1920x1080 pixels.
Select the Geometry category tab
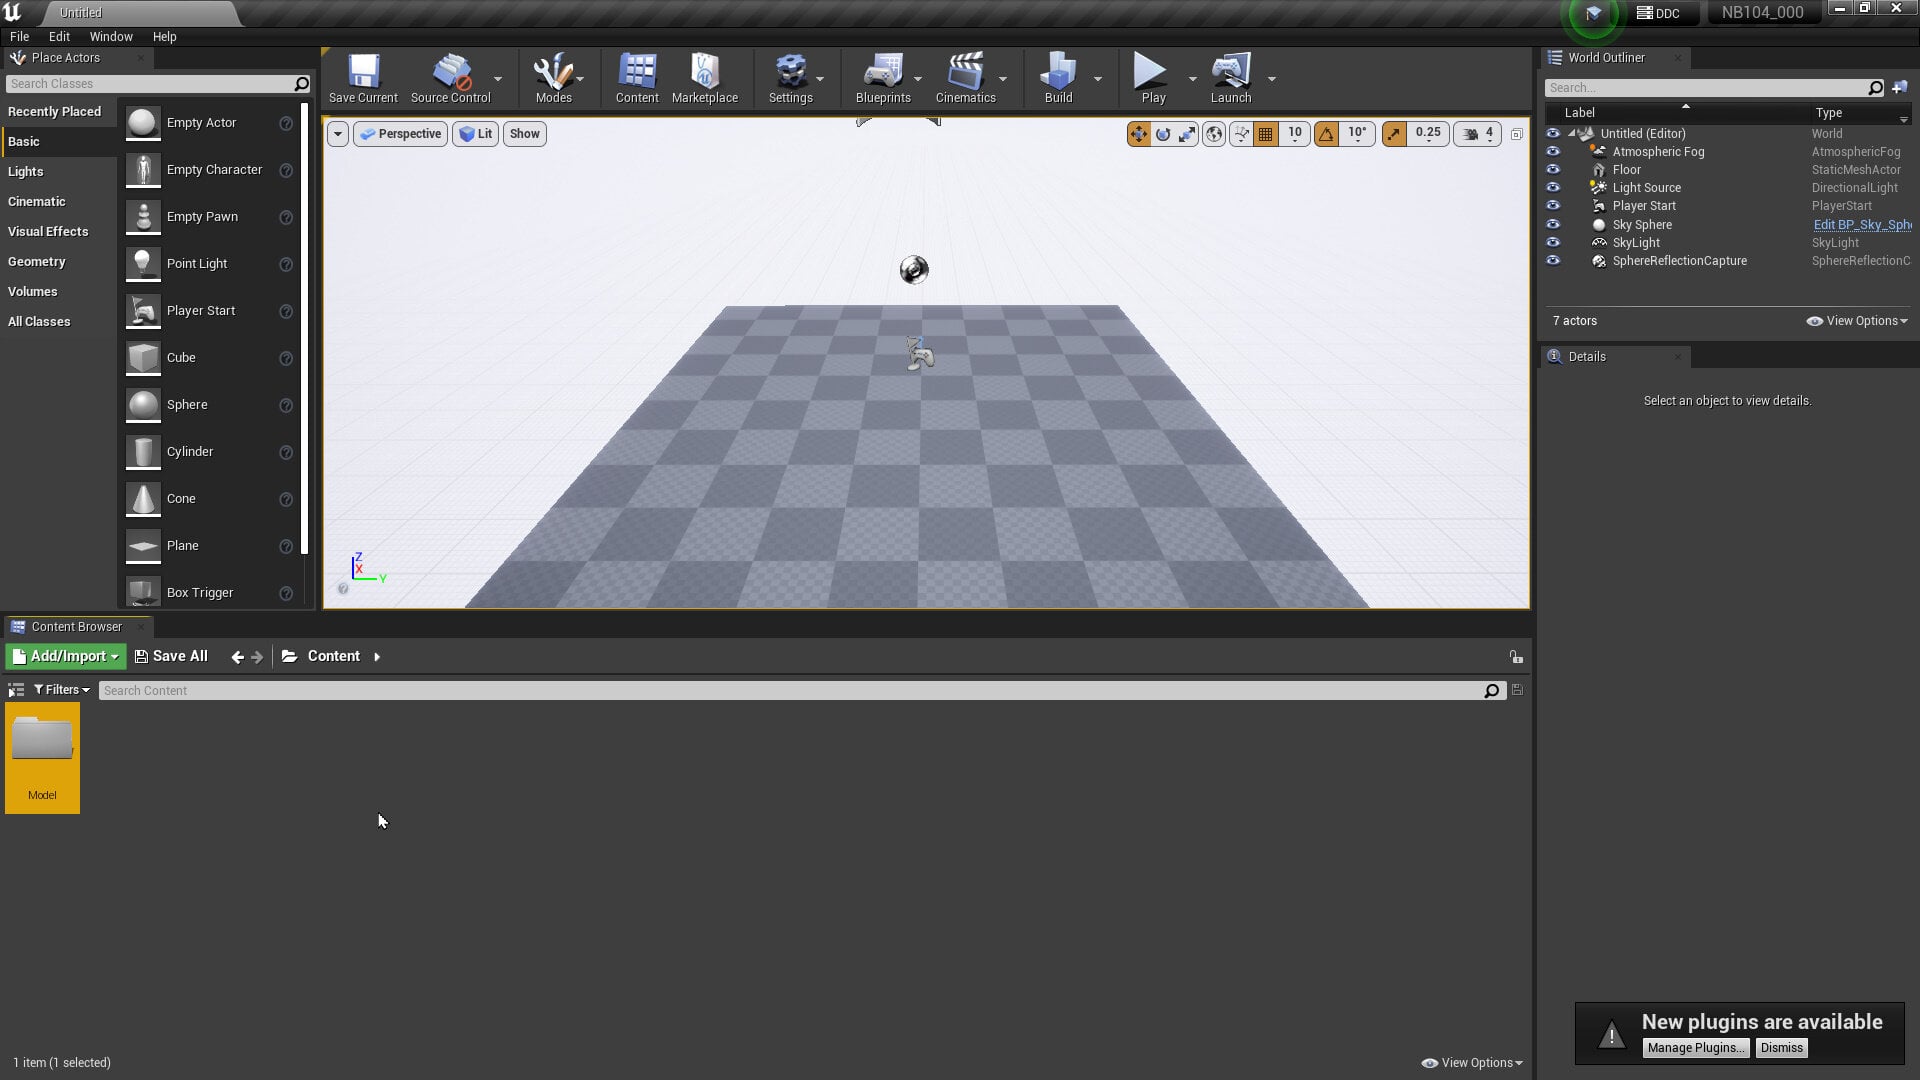(x=59, y=262)
